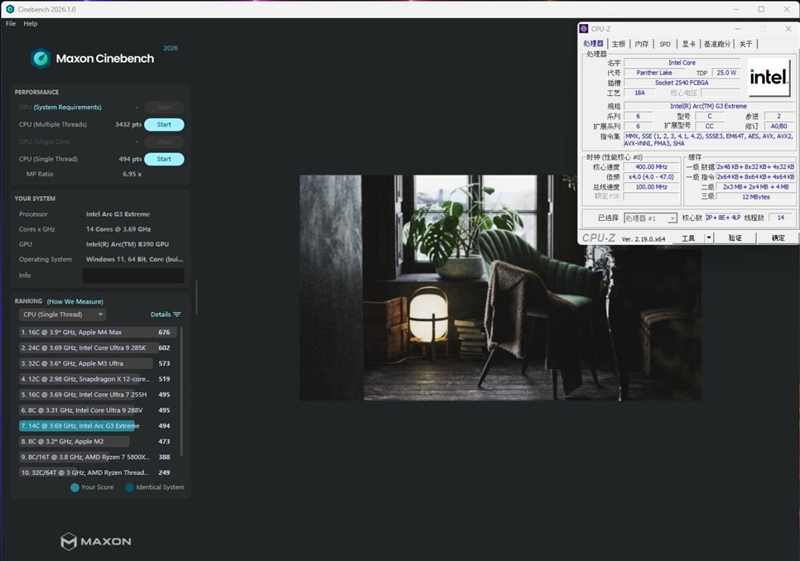Open the System Requirements link

coord(67,107)
